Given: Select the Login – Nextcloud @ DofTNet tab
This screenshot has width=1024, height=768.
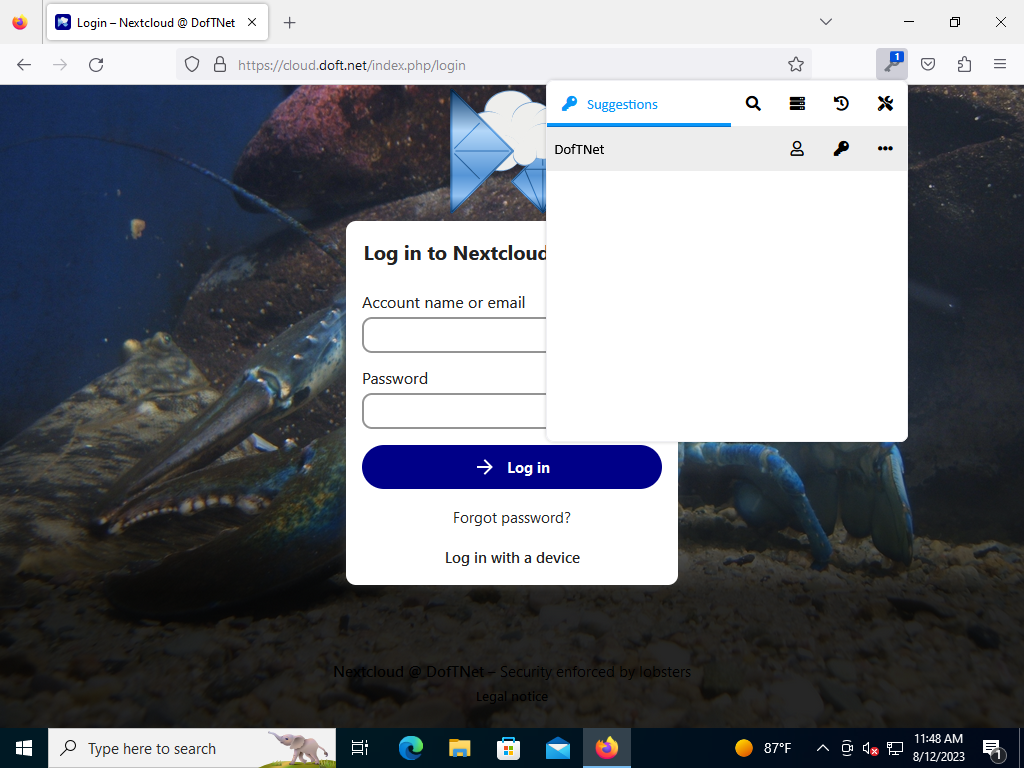Looking at the screenshot, I should click(x=157, y=22).
